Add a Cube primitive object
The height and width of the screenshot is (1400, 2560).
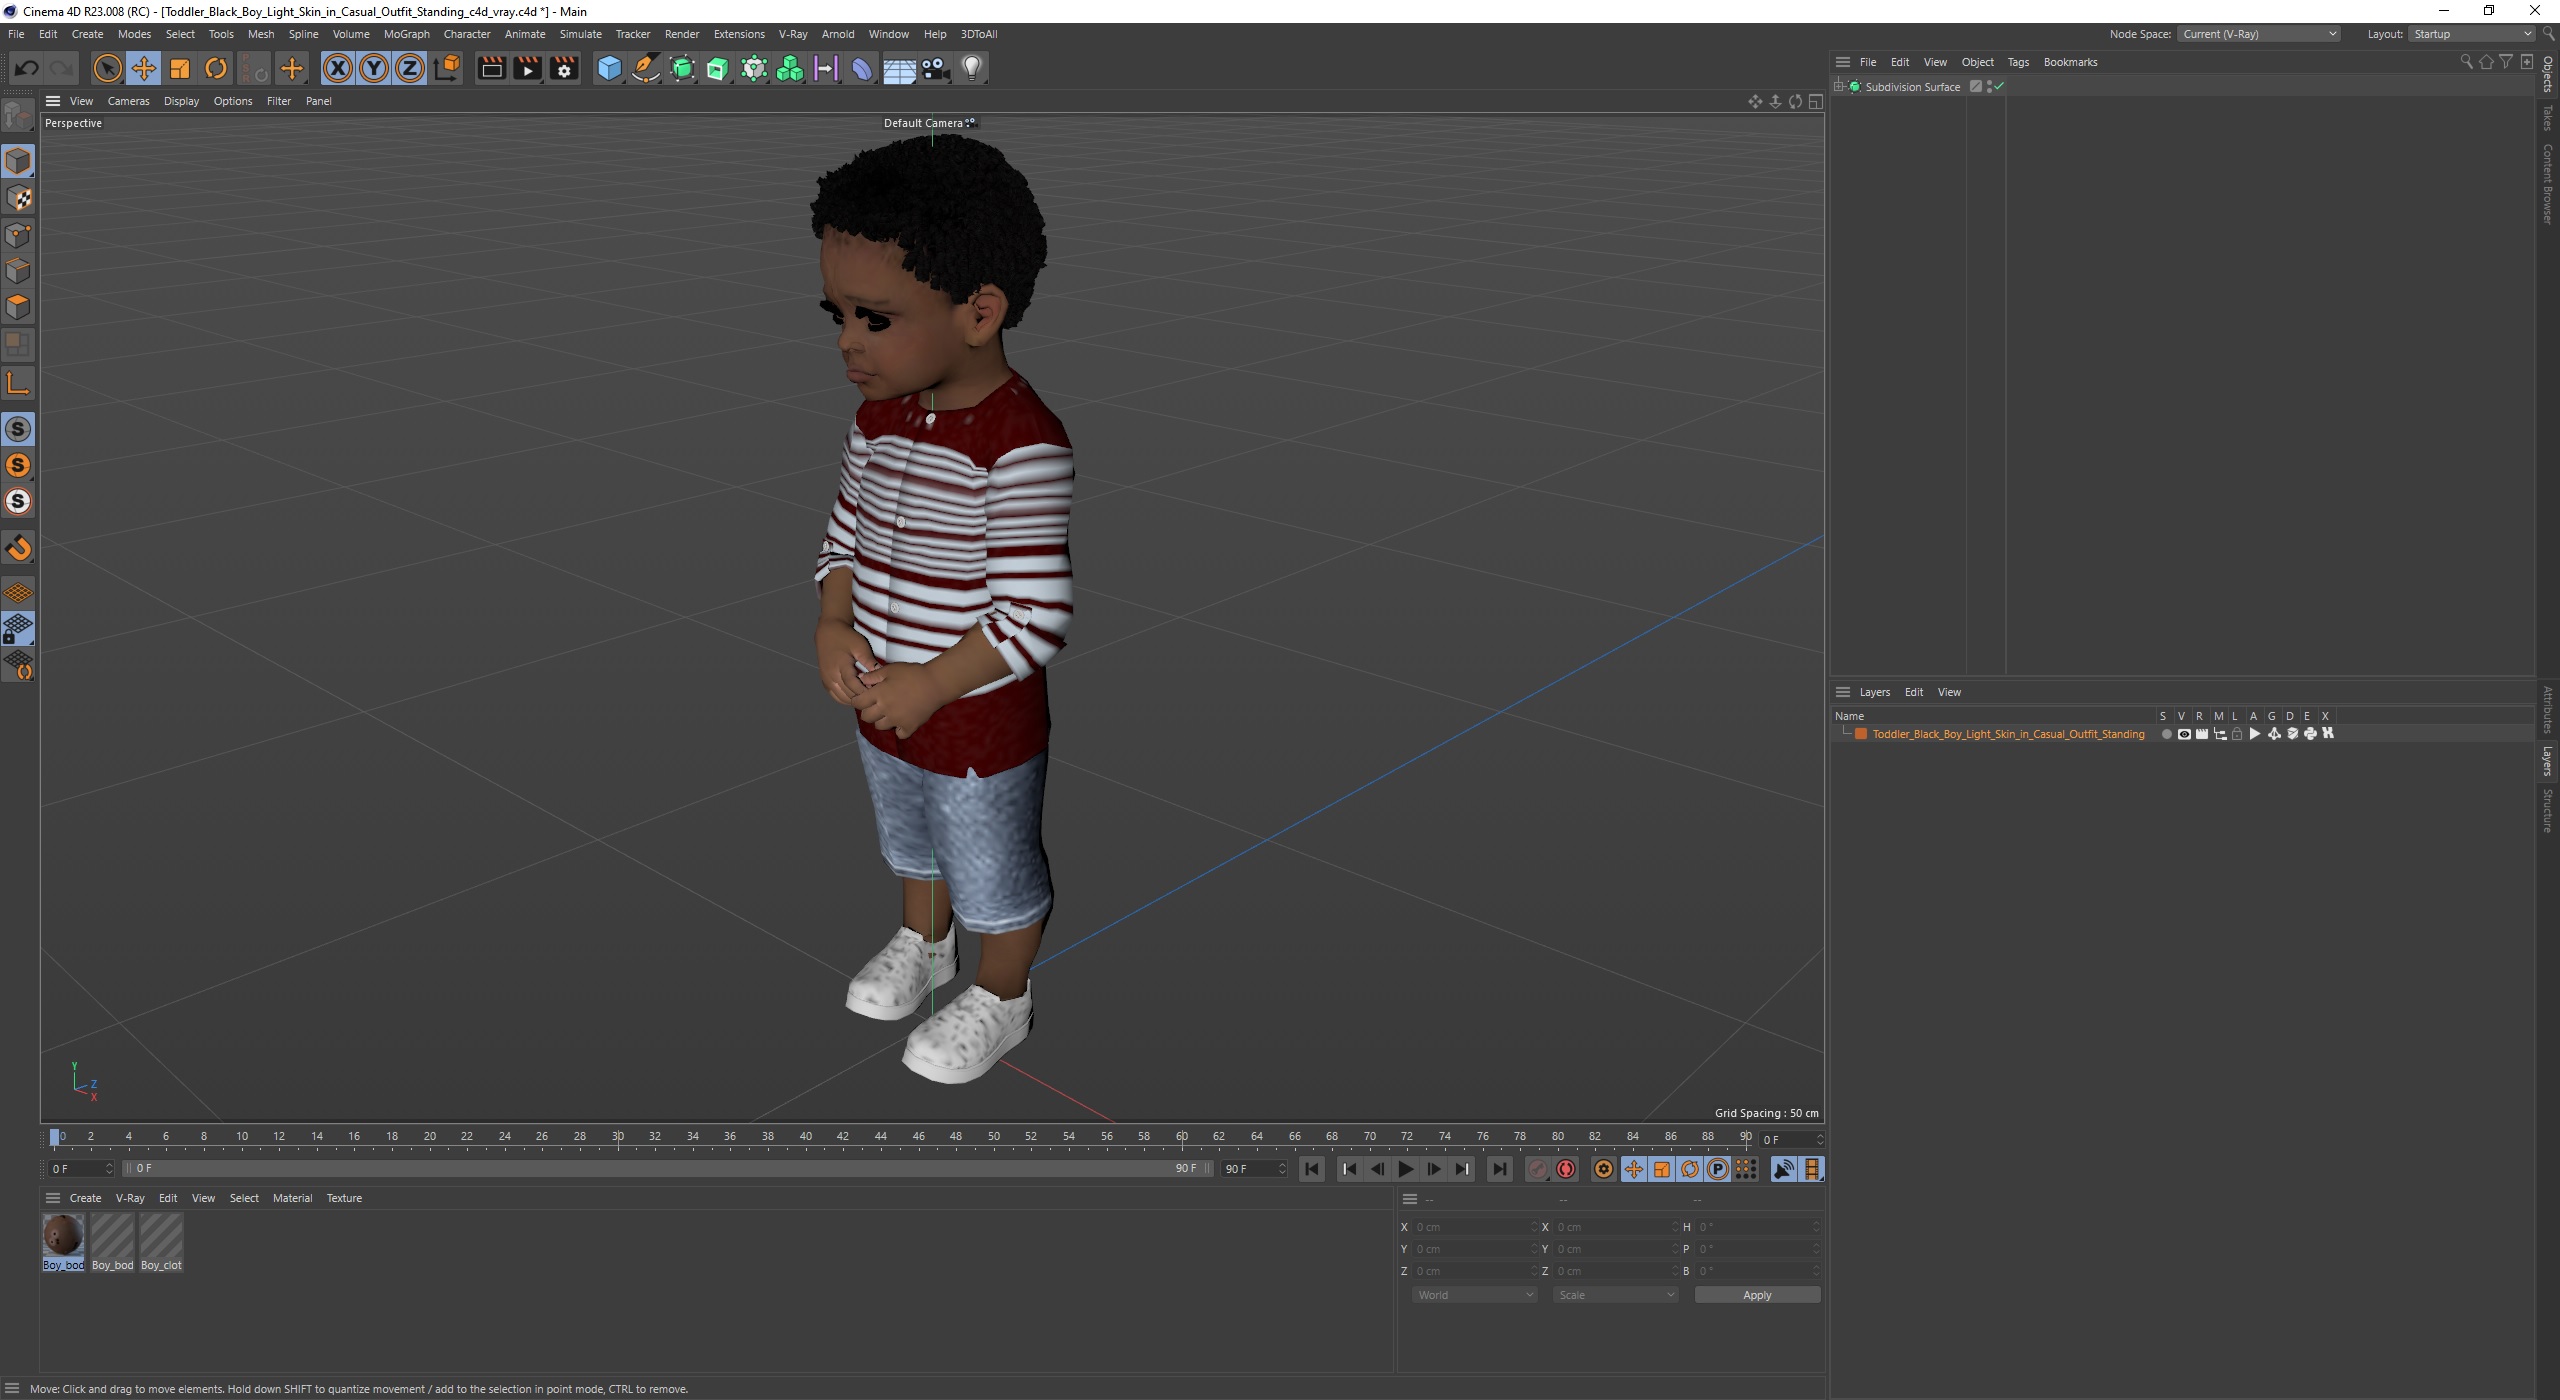point(609,68)
